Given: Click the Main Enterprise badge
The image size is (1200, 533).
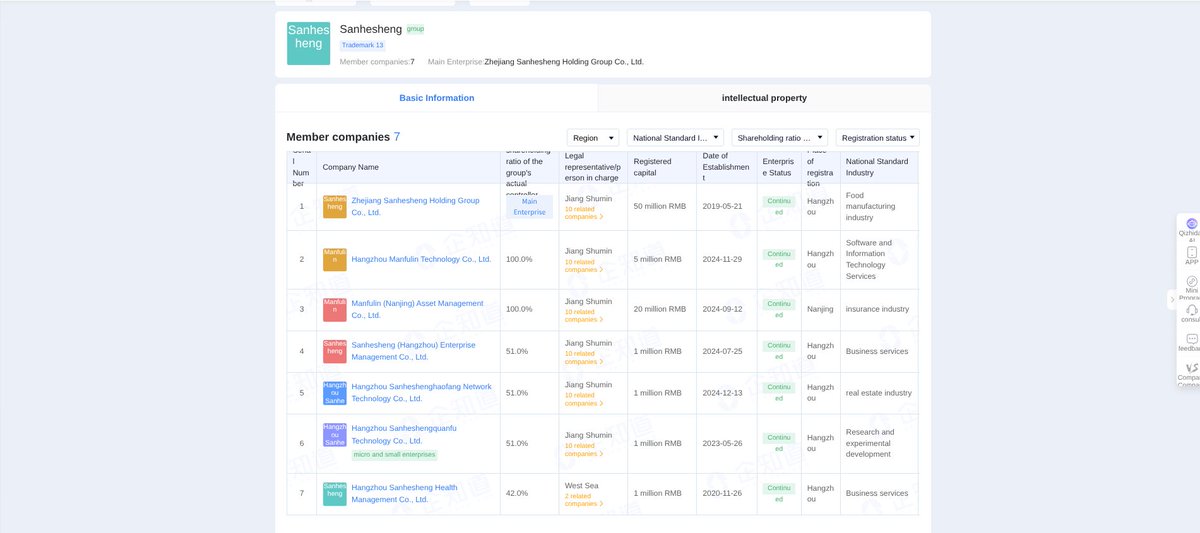Looking at the screenshot, I should point(529,207).
